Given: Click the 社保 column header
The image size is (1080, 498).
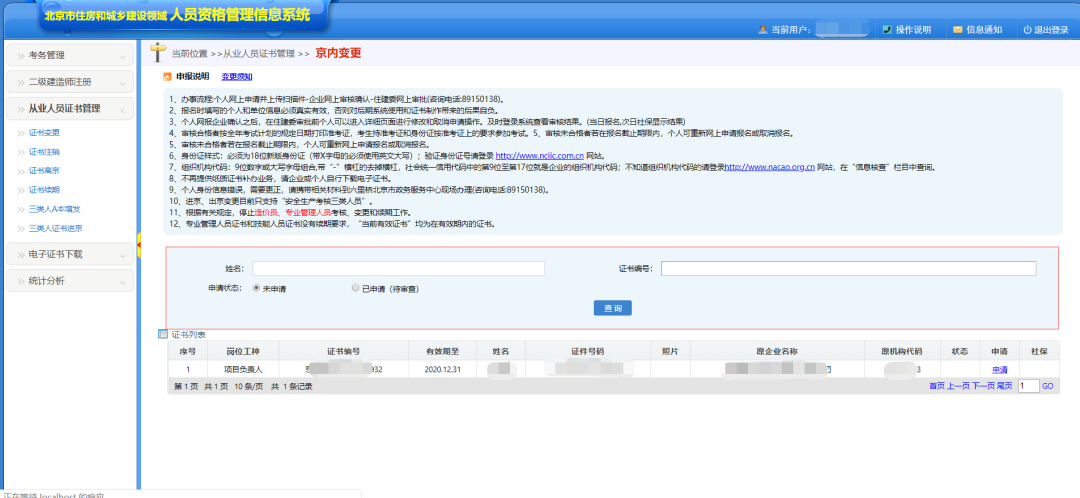Looking at the screenshot, I should pos(1039,351).
